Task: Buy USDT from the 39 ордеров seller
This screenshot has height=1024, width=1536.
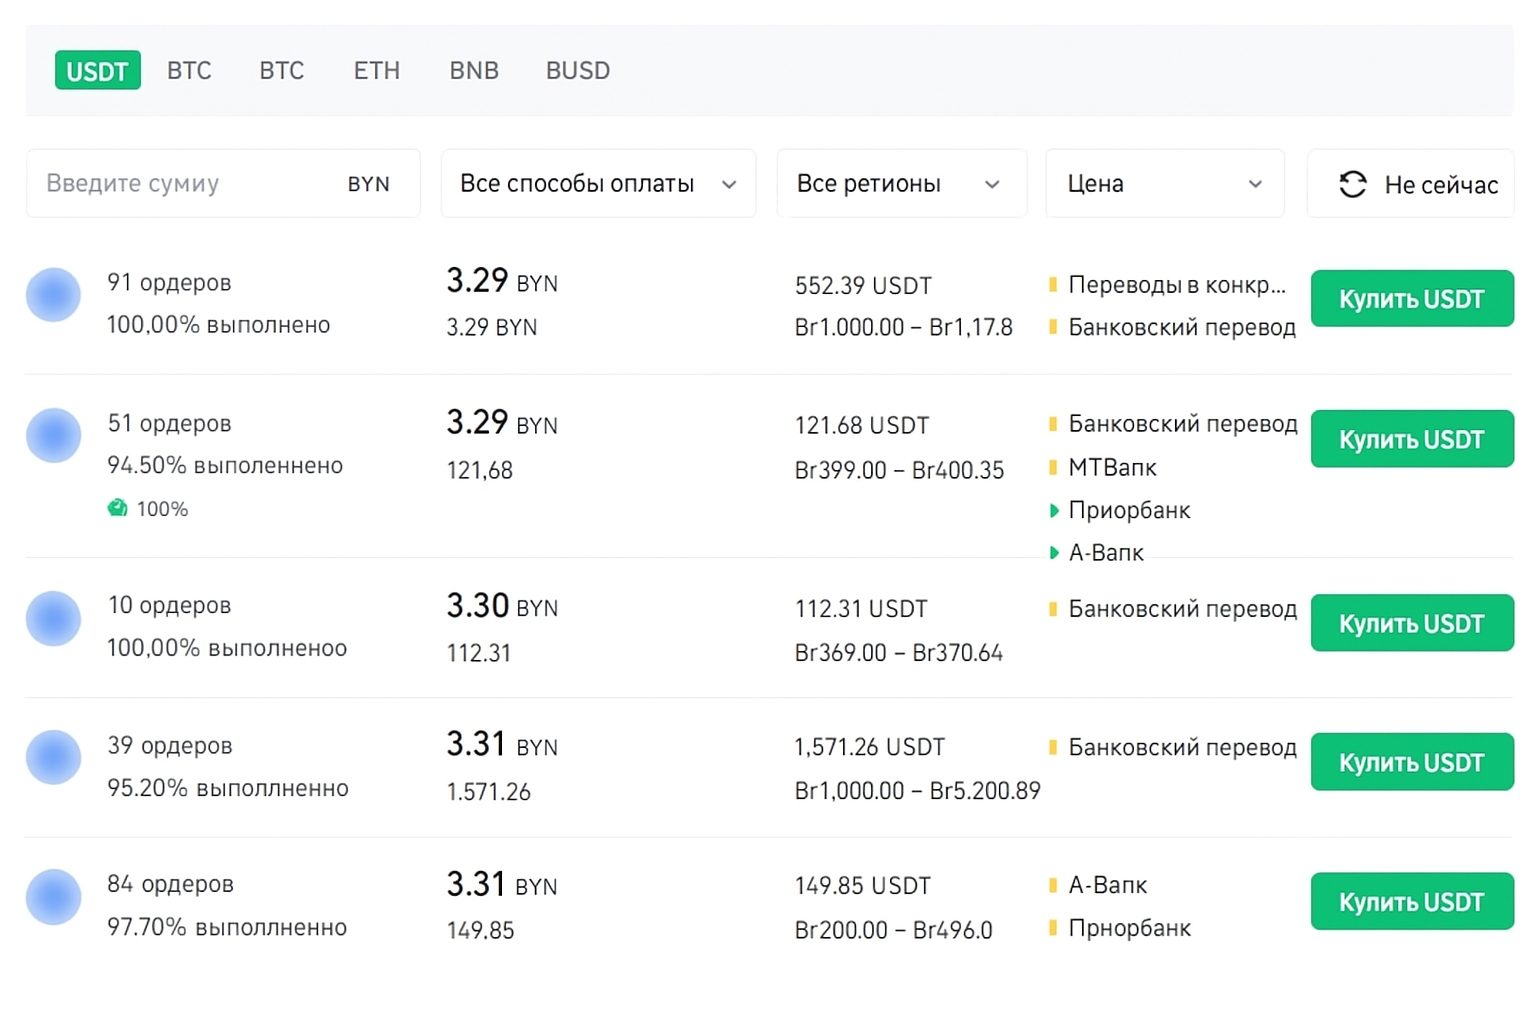Action: click(x=1412, y=762)
